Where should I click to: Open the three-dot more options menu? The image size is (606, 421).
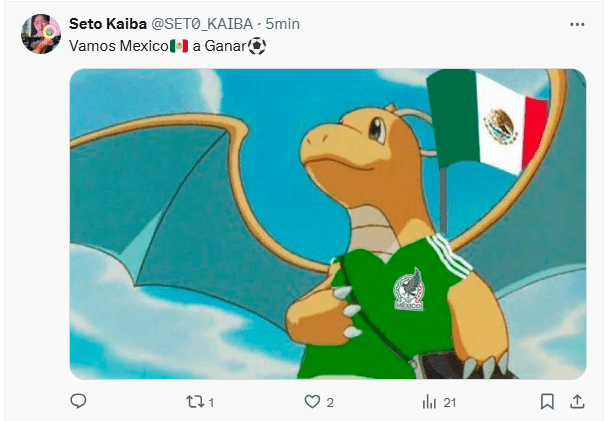[x=577, y=24]
